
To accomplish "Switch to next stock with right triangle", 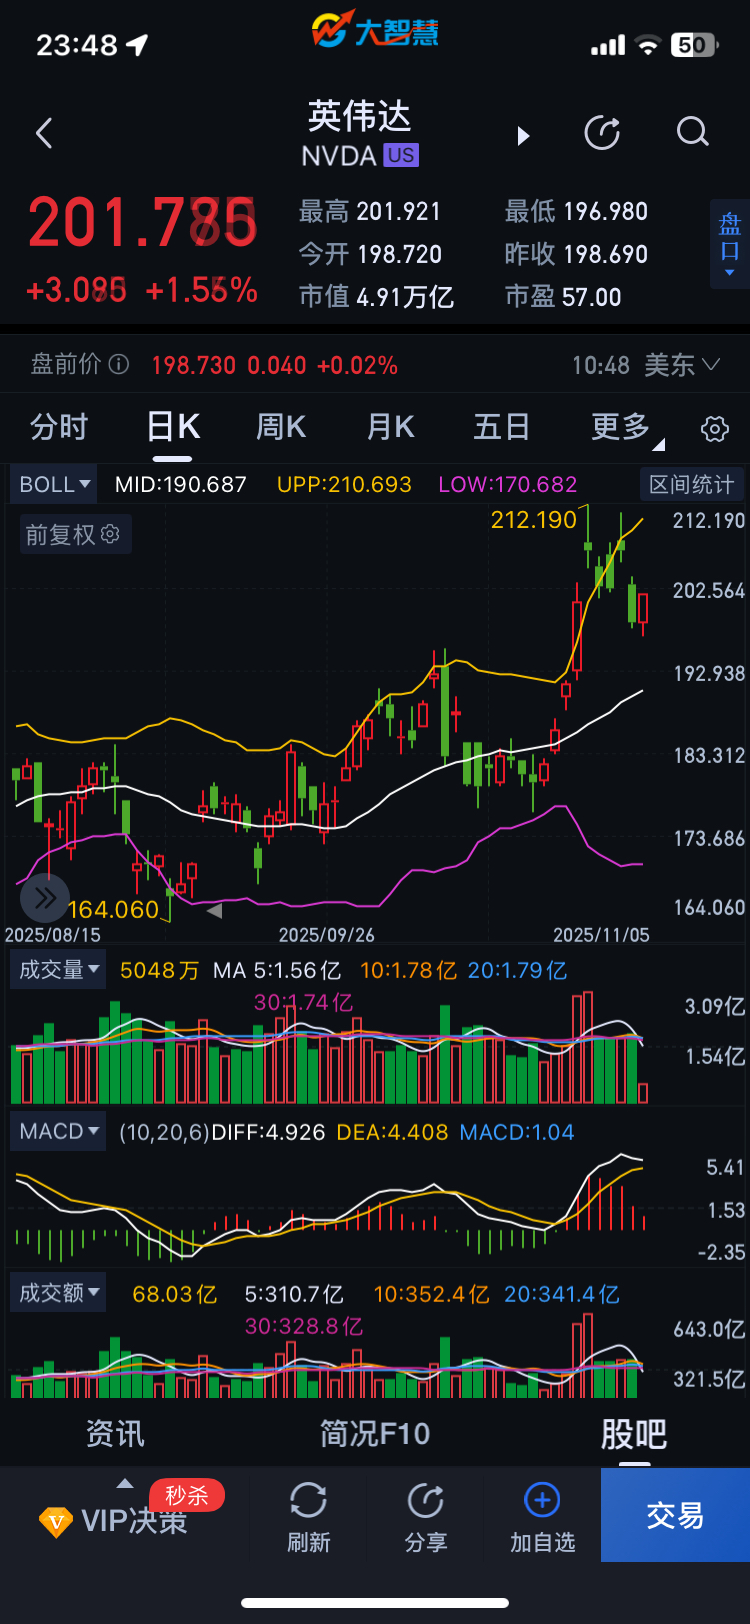I will click(523, 136).
